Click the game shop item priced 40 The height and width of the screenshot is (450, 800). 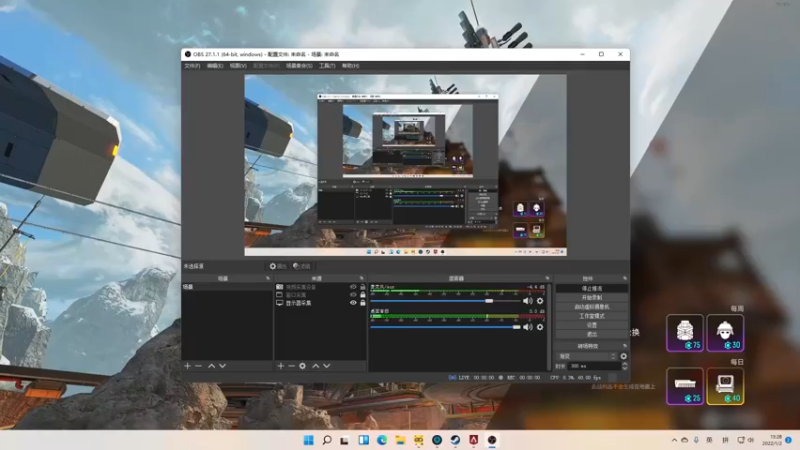click(x=725, y=386)
